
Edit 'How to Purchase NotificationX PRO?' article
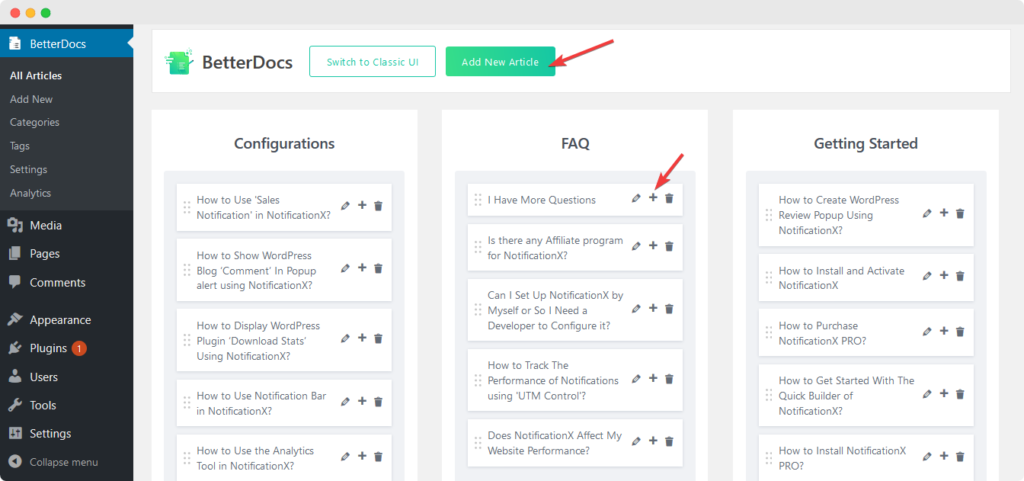point(927,331)
